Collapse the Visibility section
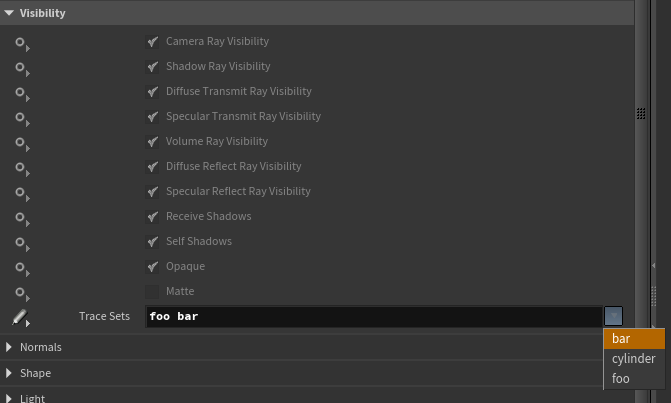The height and width of the screenshot is (403, 671). pos(10,14)
